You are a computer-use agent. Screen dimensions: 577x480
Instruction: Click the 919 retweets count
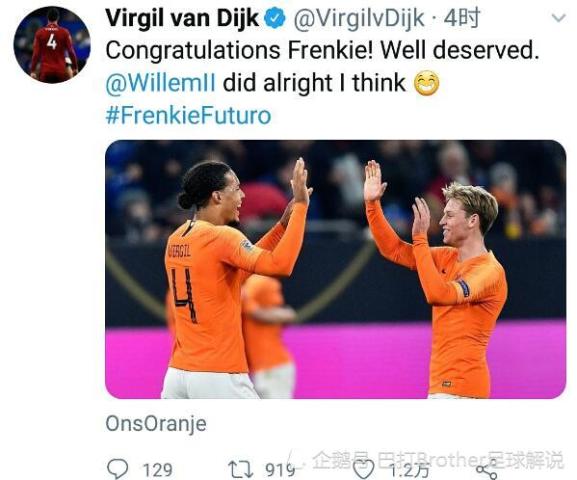[280, 470]
